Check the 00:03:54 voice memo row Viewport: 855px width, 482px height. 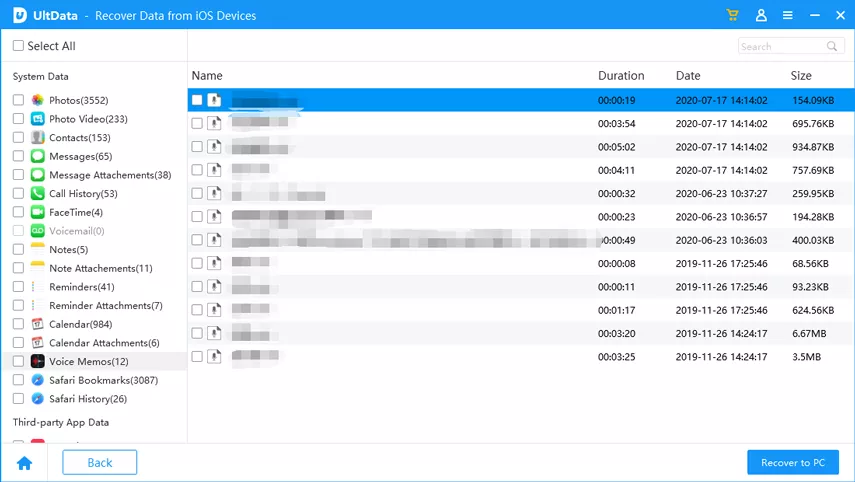click(197, 123)
